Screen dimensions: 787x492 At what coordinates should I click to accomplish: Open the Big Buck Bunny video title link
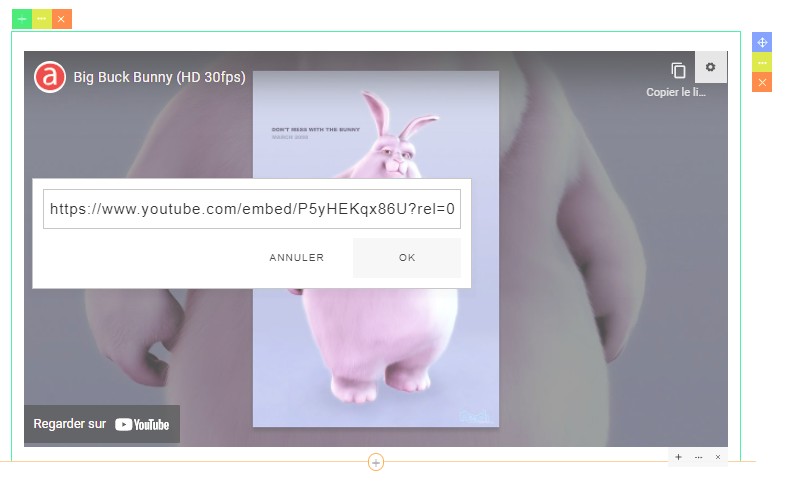(x=159, y=77)
